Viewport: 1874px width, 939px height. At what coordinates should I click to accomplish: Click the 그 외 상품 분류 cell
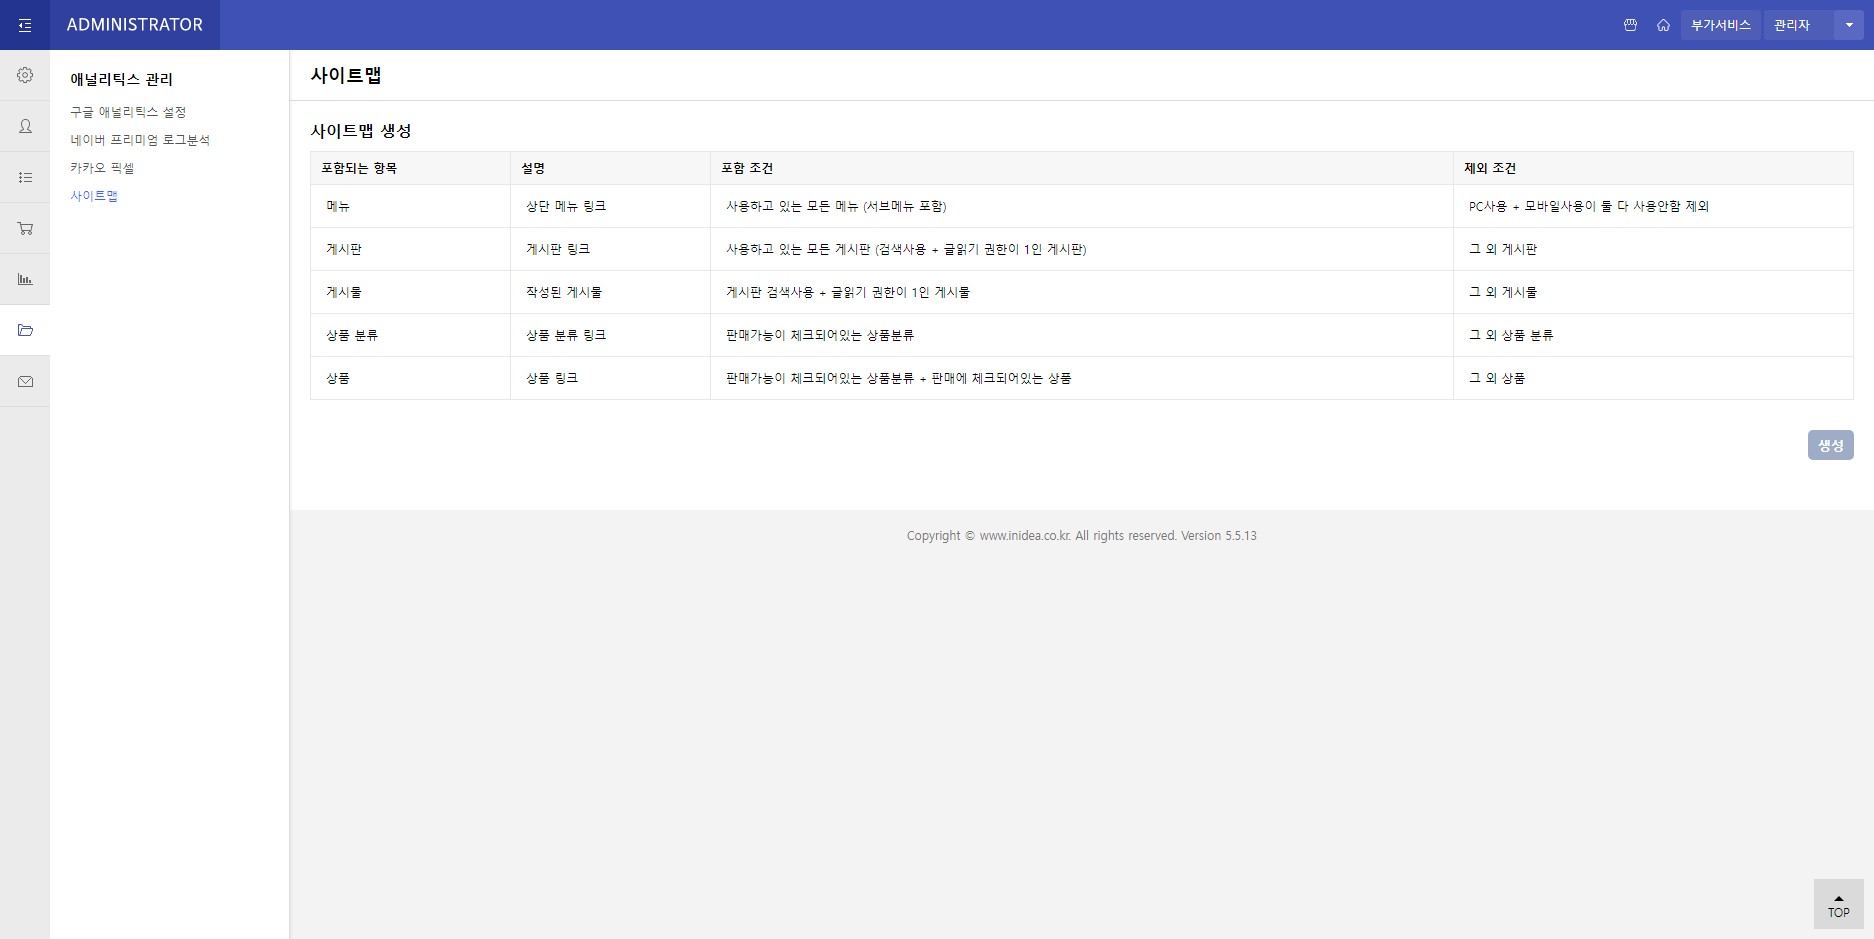tap(1653, 335)
